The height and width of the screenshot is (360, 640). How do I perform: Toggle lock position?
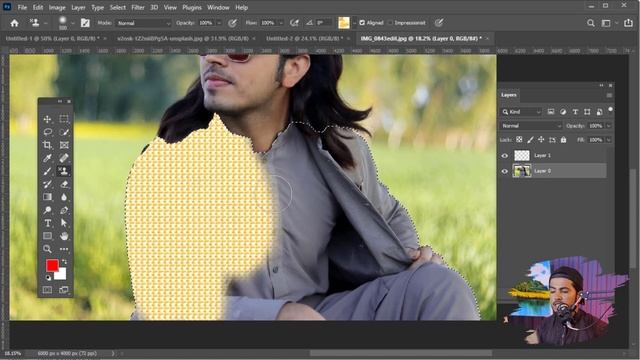pos(541,140)
